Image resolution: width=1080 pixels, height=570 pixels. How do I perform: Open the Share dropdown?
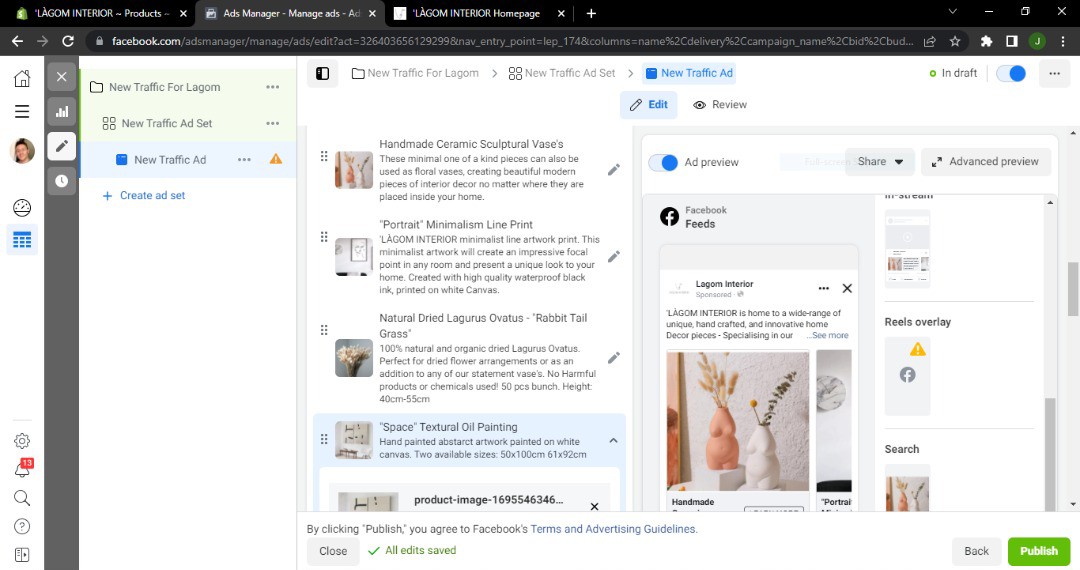(880, 162)
